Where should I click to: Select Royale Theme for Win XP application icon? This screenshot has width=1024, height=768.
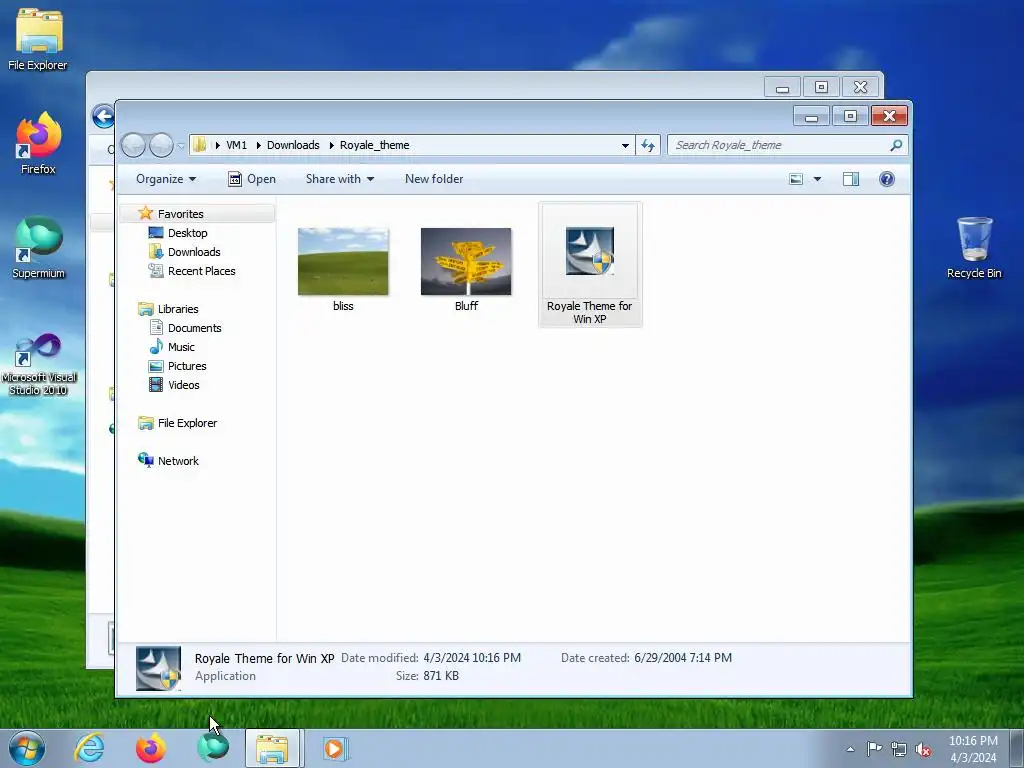[590, 251]
